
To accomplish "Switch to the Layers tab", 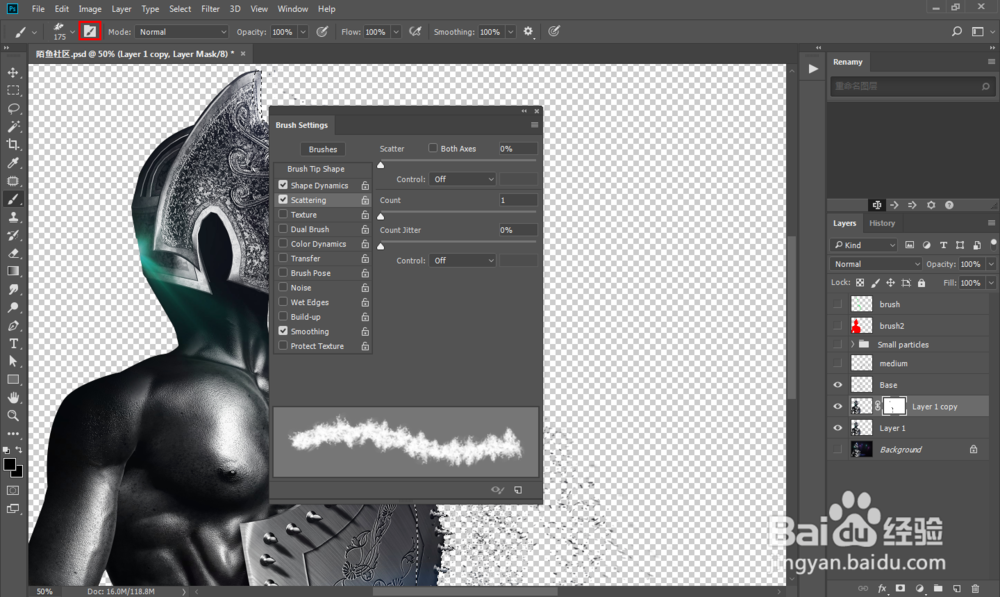I will pos(844,223).
